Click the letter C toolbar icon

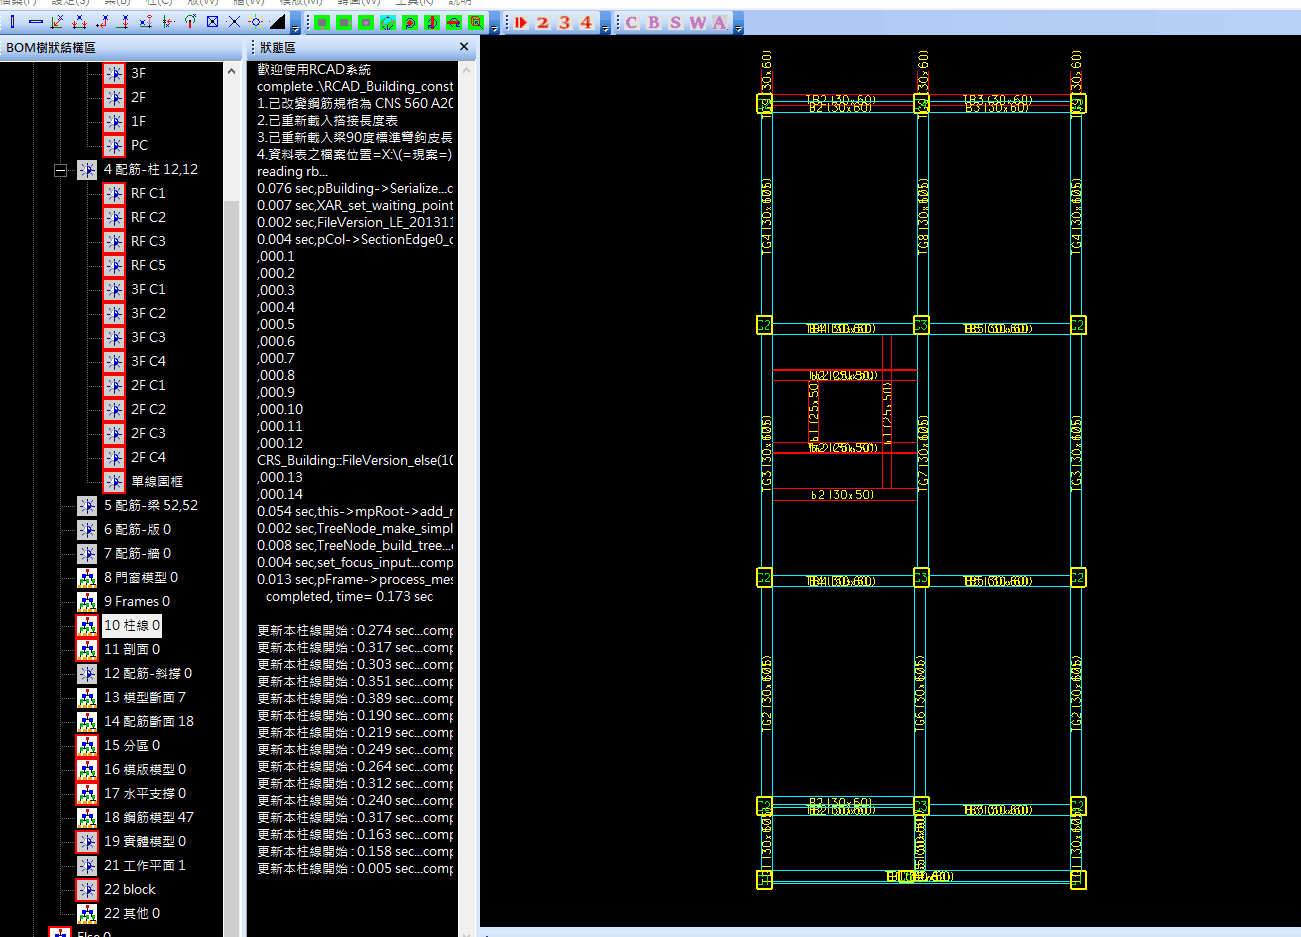coord(632,22)
